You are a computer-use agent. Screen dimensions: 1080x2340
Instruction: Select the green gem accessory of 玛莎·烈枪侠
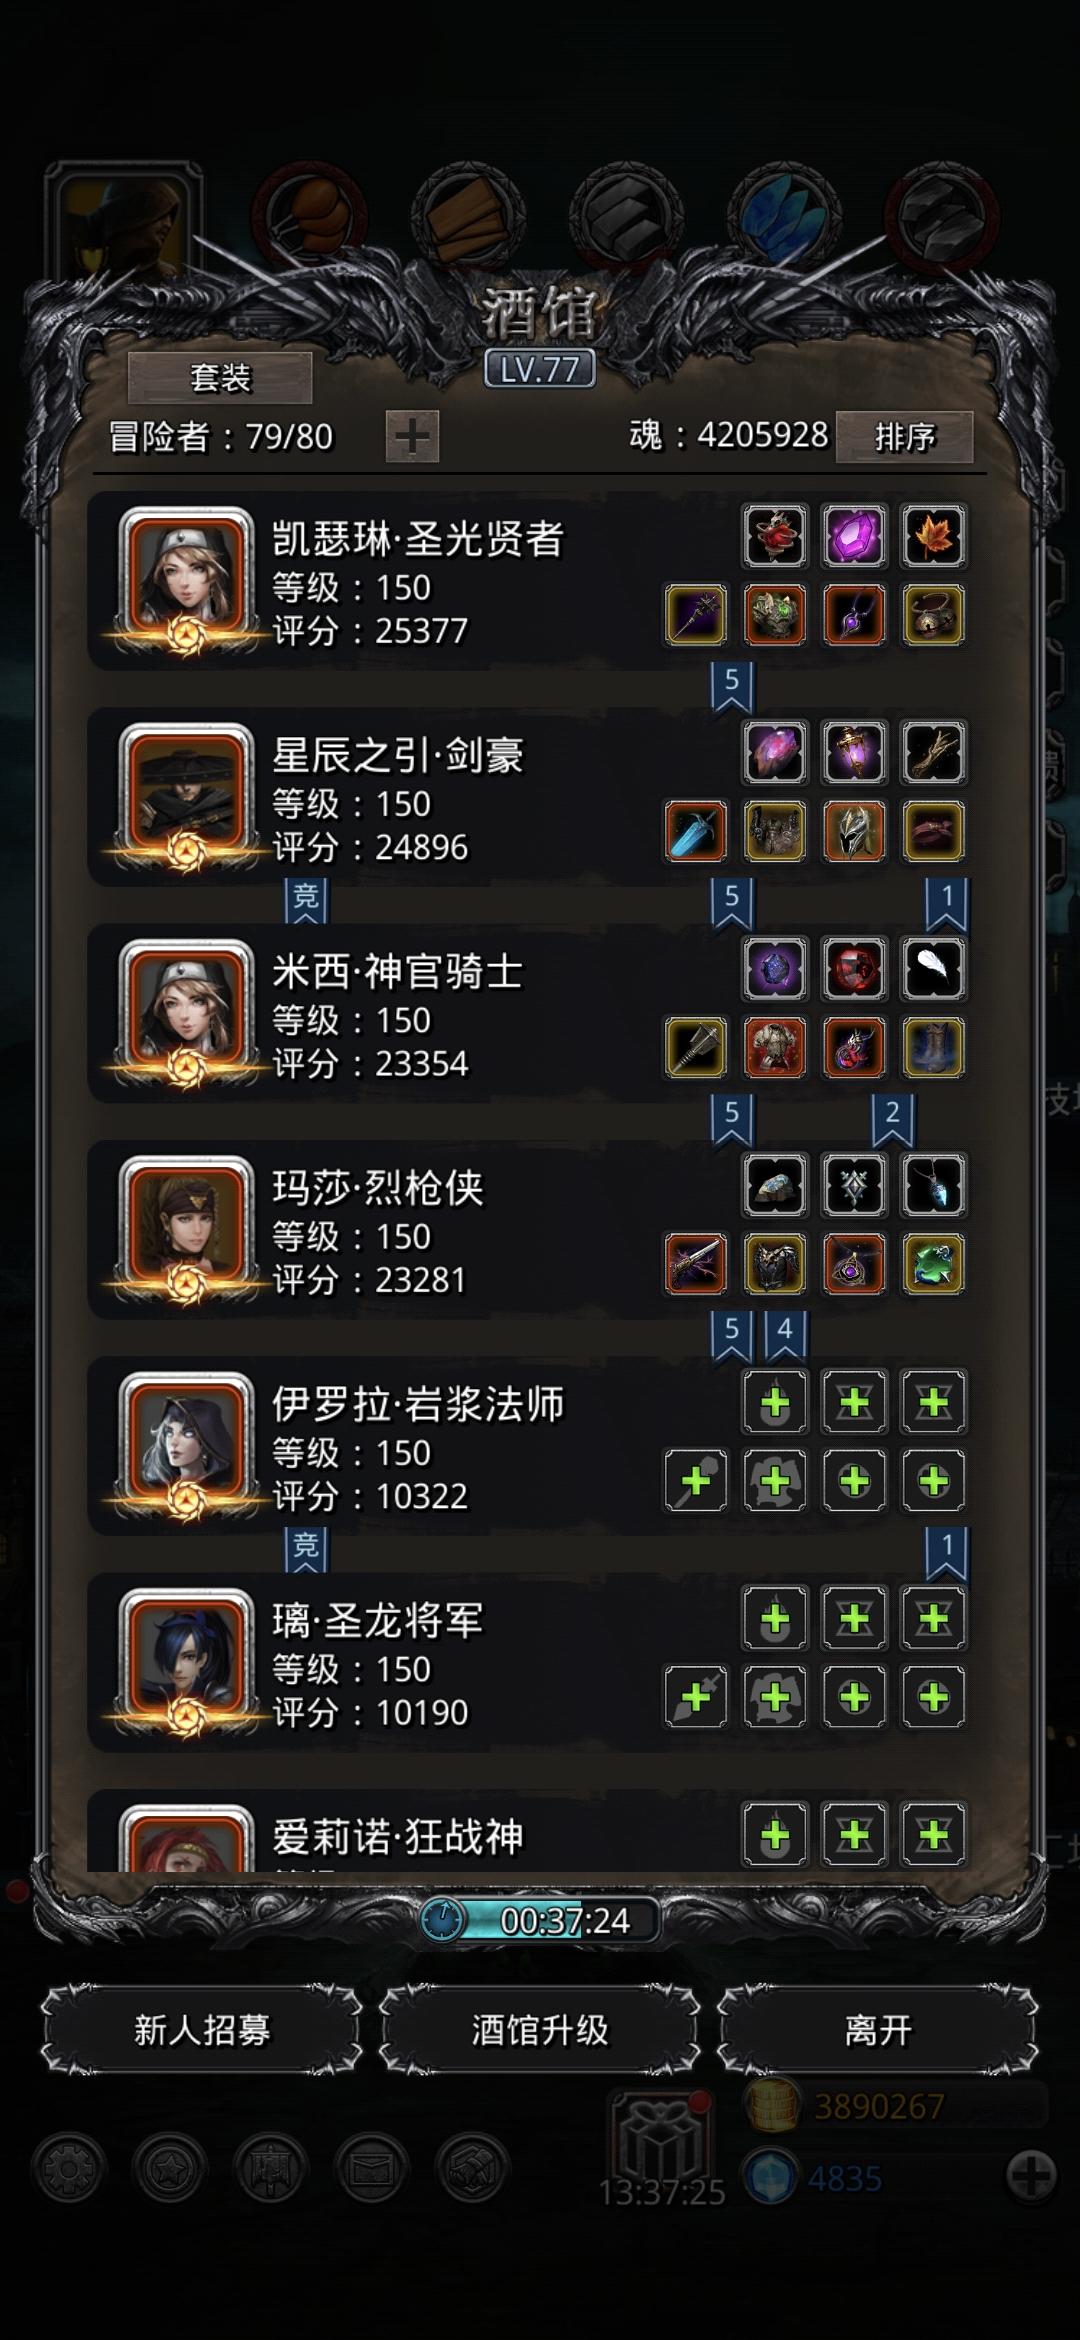click(x=933, y=1264)
